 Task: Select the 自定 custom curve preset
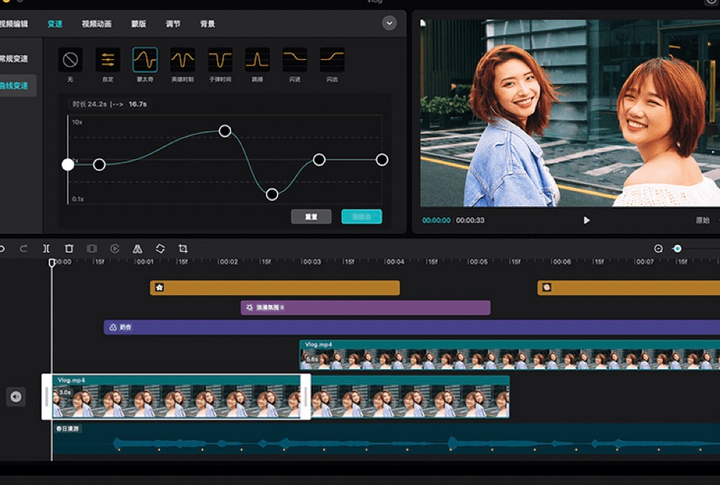tap(108, 60)
